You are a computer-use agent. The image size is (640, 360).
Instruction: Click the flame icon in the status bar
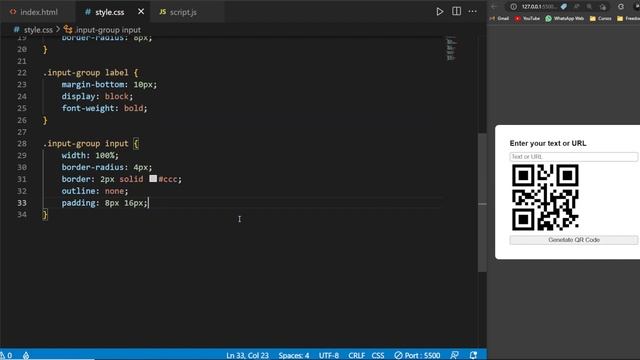(x=26, y=356)
